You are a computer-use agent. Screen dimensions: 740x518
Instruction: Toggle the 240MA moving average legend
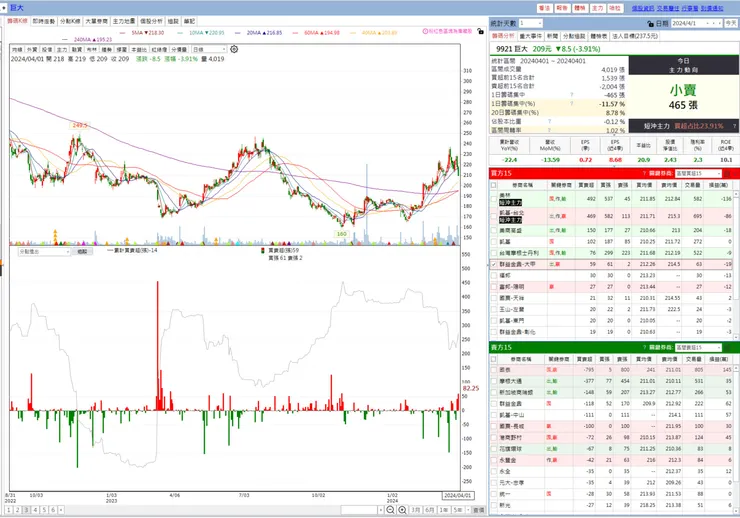(87, 40)
